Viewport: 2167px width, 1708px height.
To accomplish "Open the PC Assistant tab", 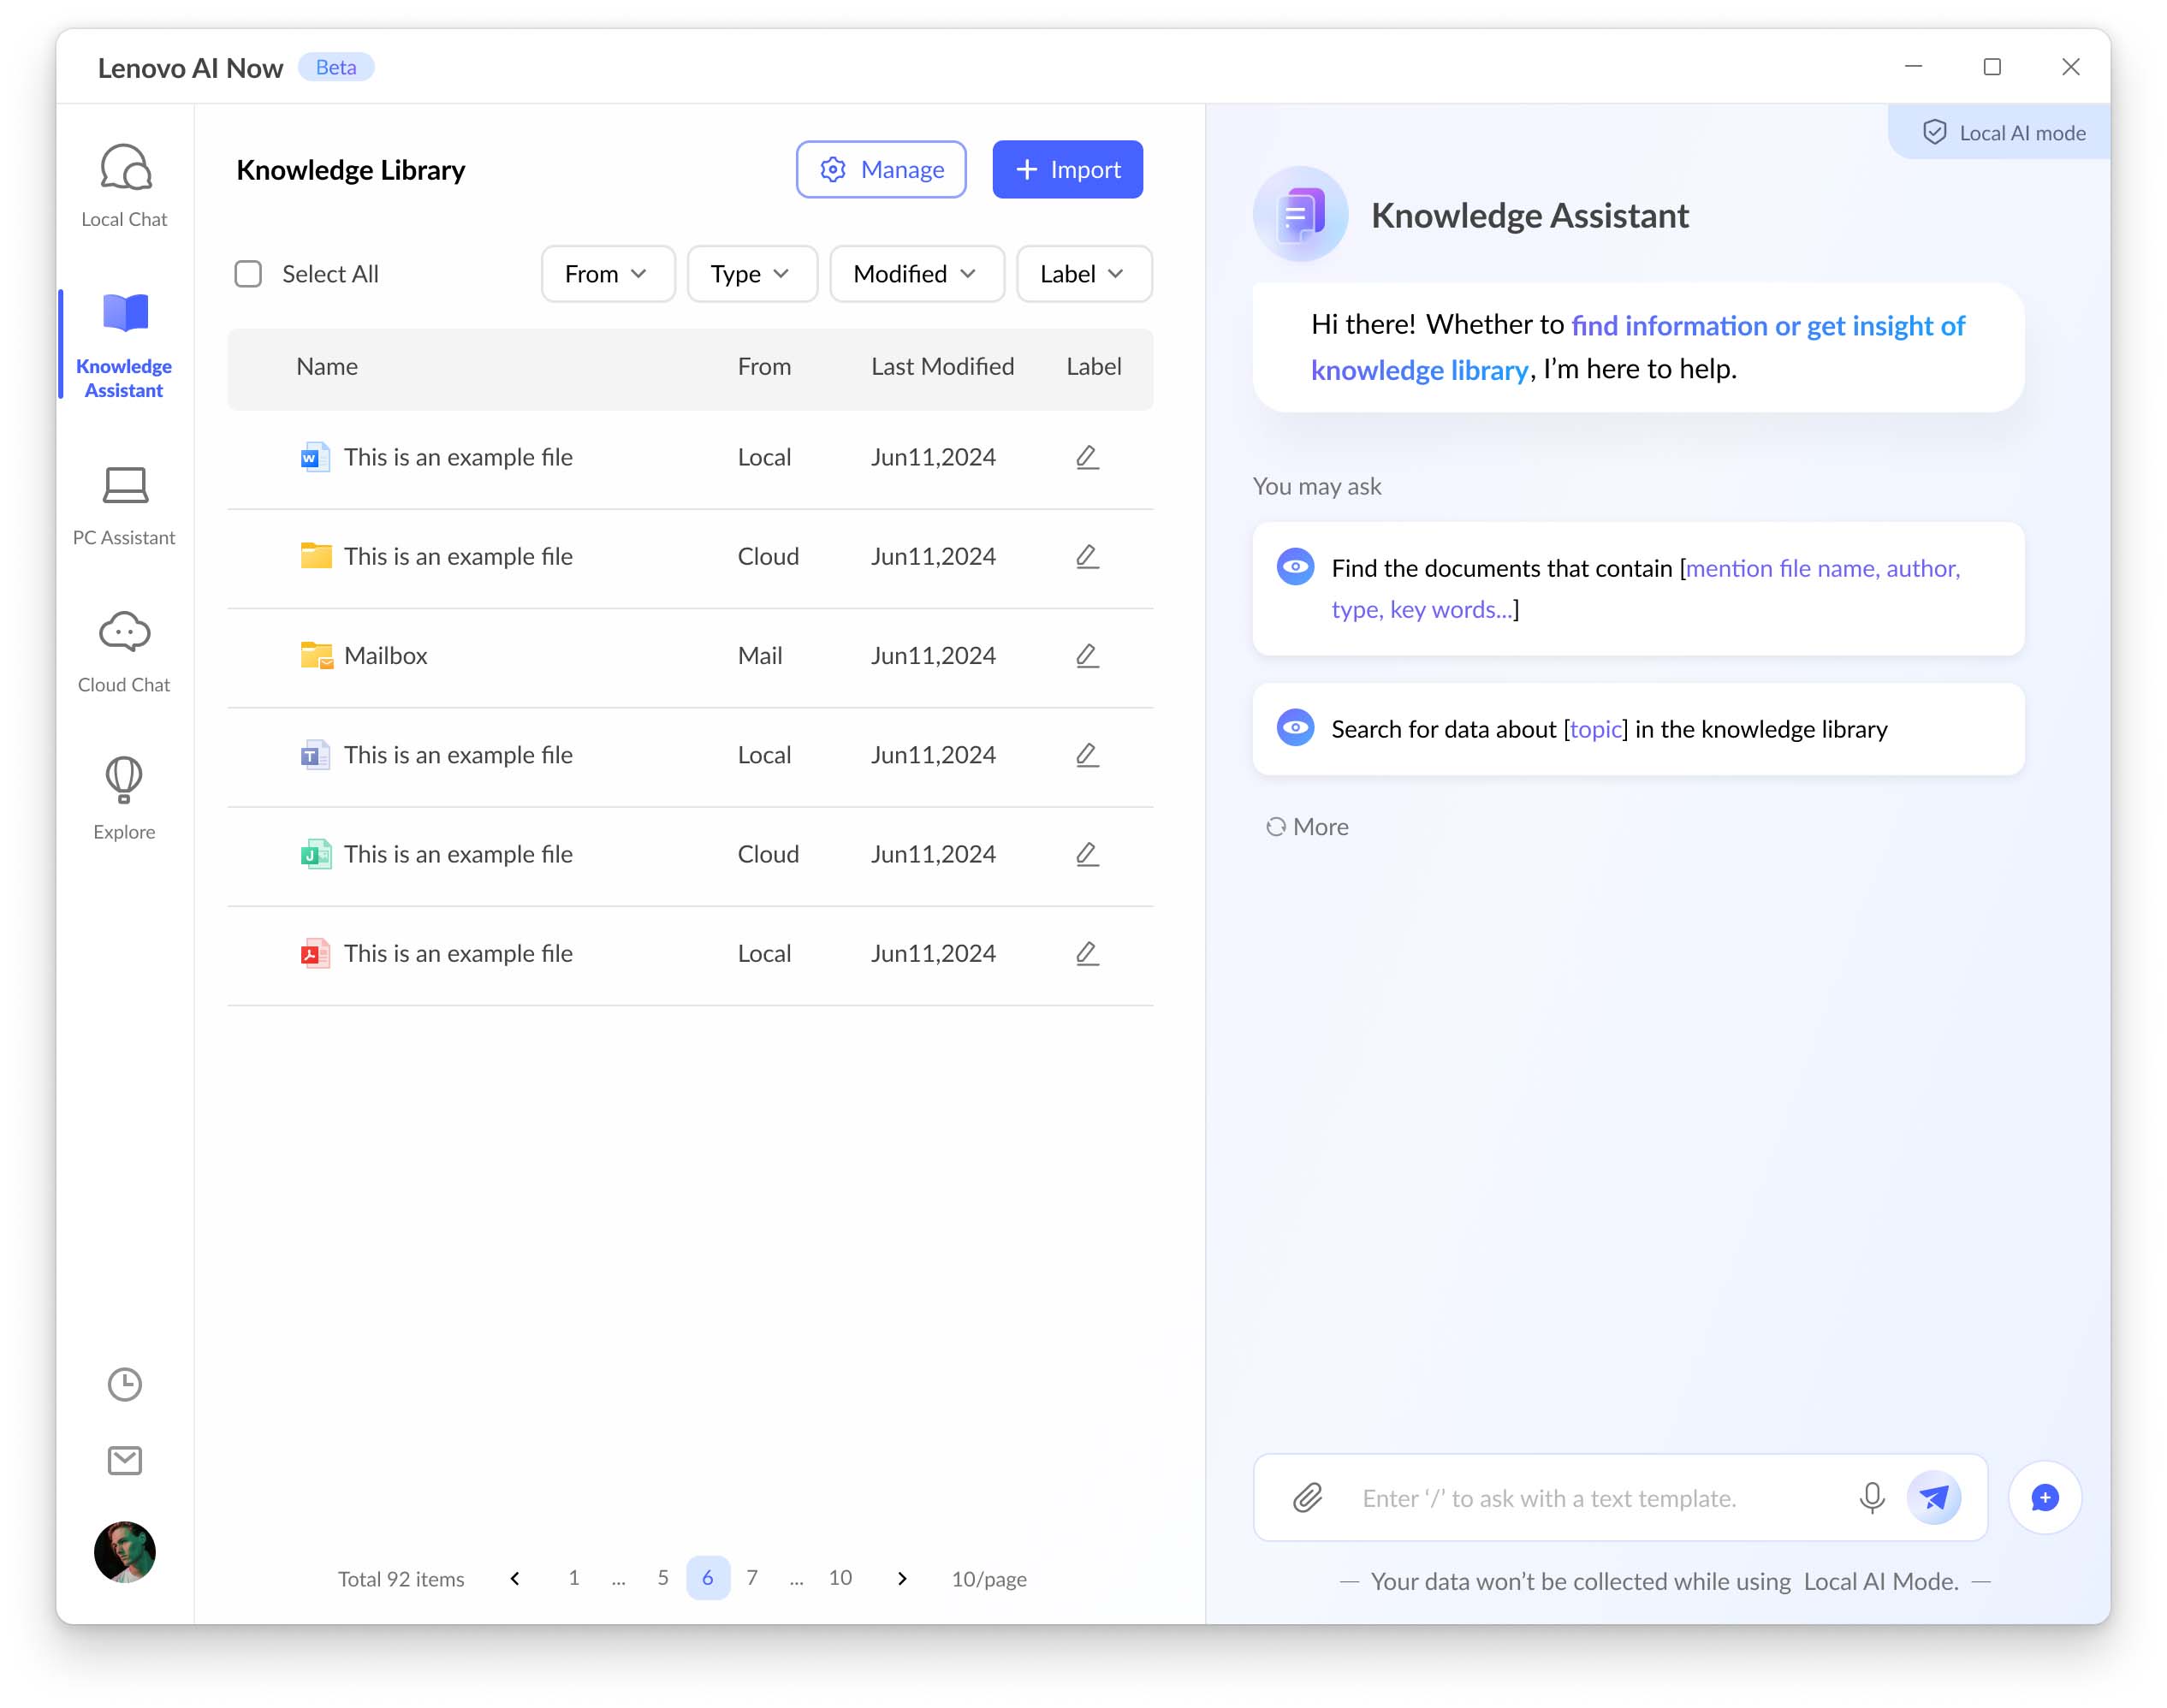I will point(124,505).
